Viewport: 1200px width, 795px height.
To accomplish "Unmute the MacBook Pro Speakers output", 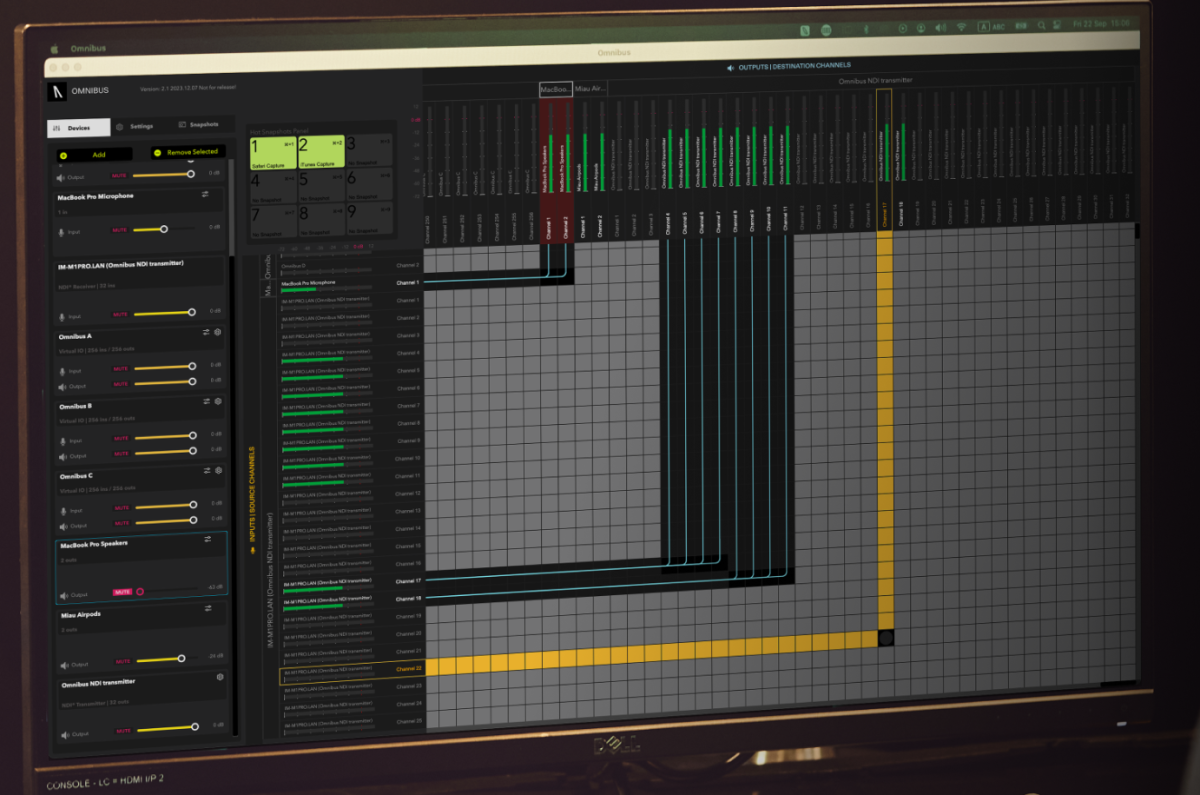I will click(x=123, y=592).
